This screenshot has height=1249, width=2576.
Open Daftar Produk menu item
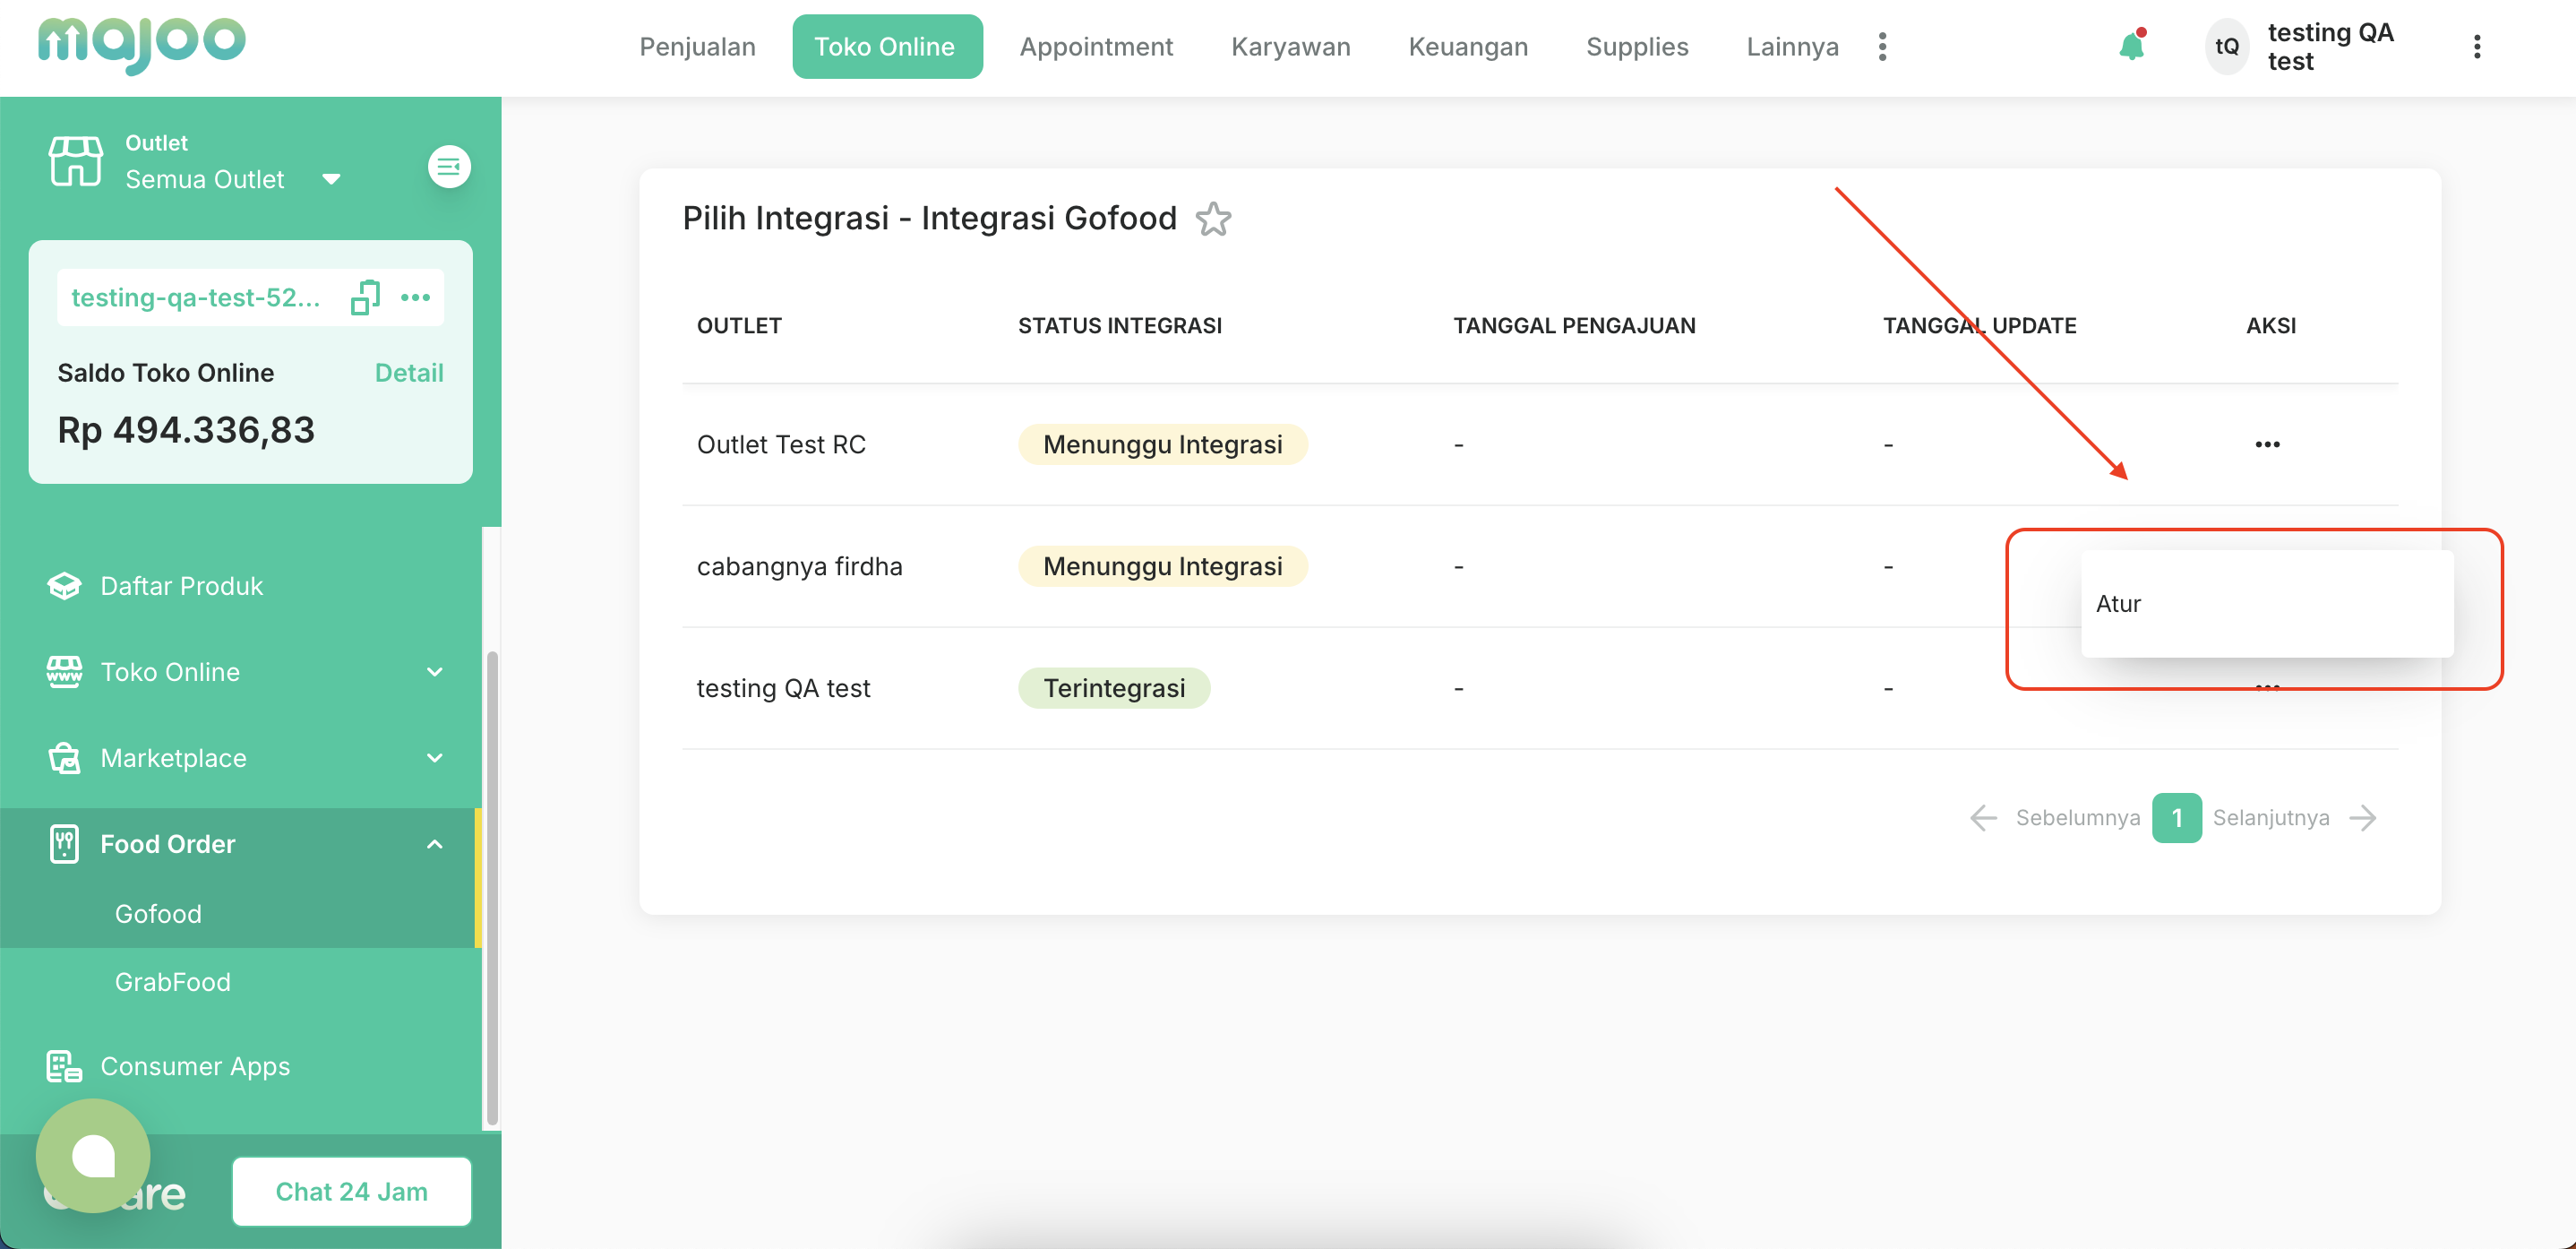pos(181,586)
